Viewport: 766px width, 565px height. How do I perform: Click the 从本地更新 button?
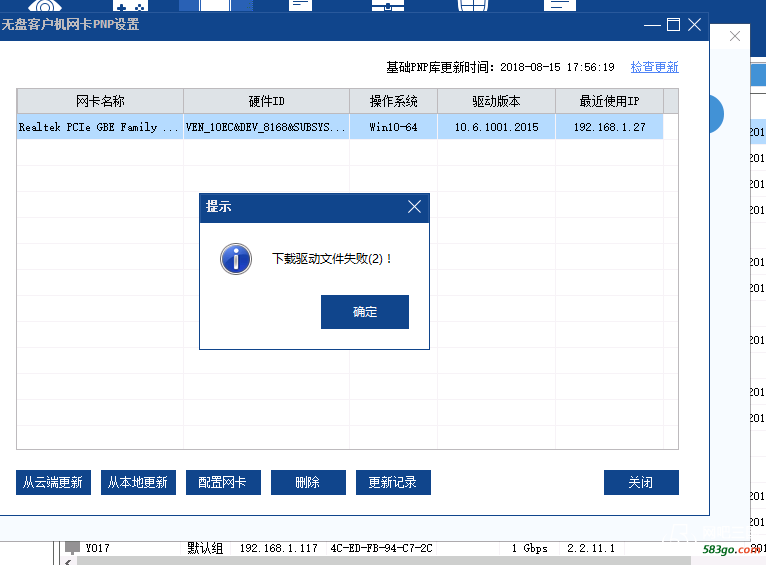[138, 482]
